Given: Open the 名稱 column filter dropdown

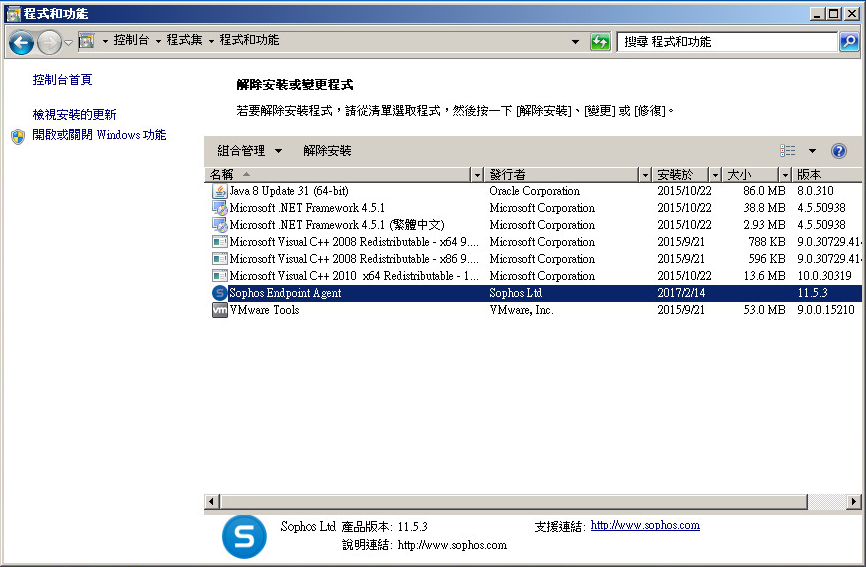Looking at the screenshot, I should click(478, 175).
